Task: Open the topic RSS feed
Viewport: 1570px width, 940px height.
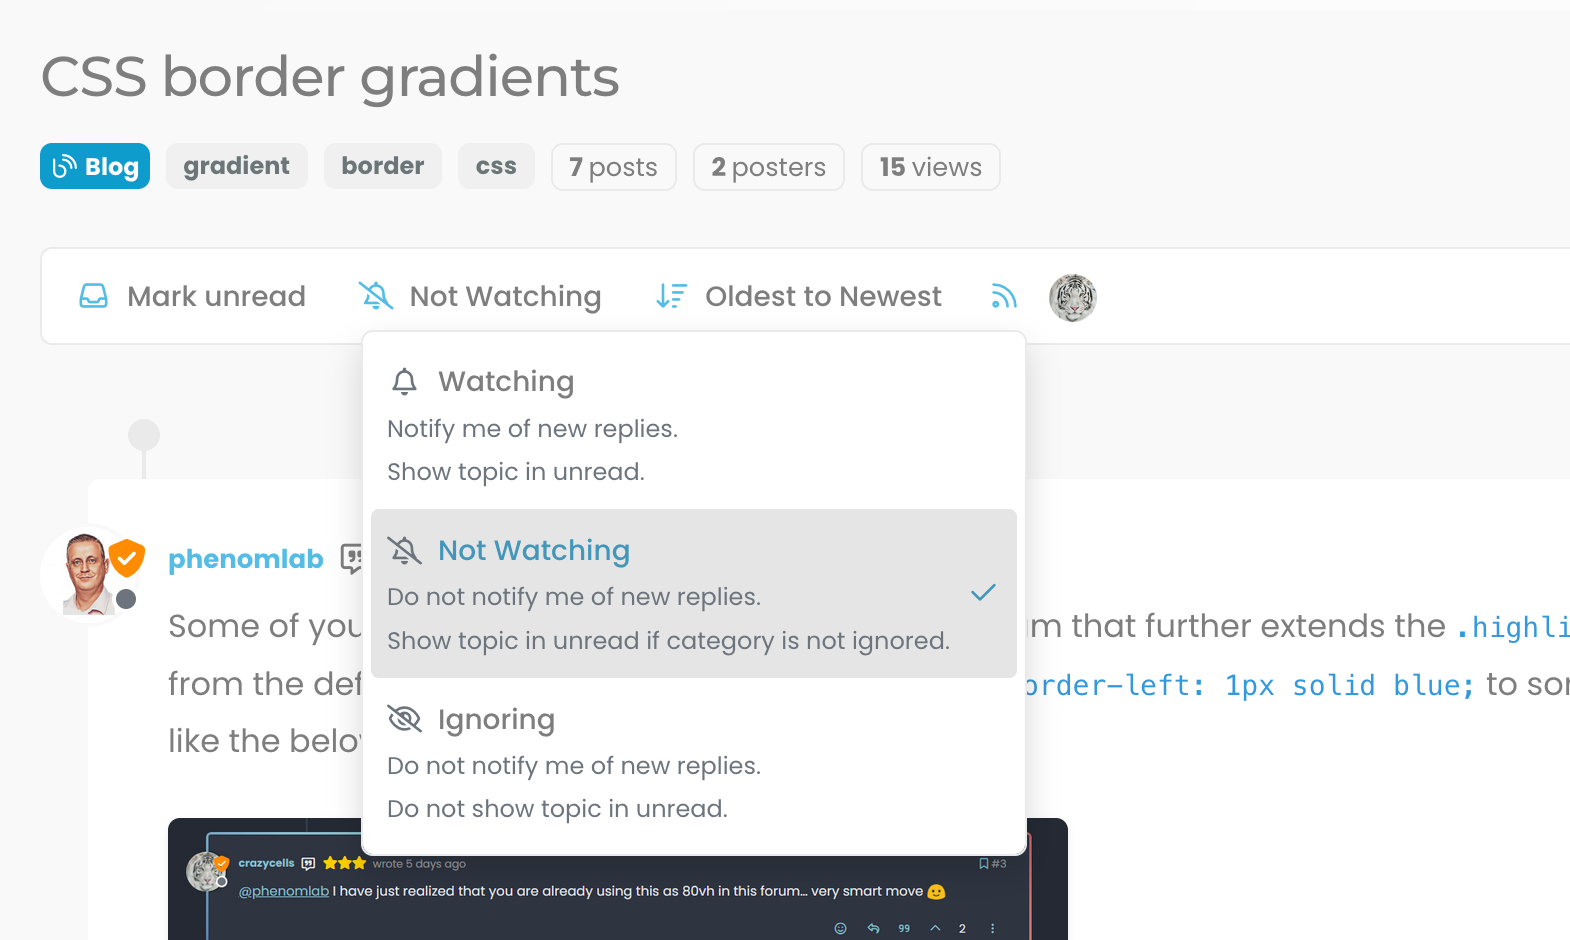Action: (x=1003, y=296)
